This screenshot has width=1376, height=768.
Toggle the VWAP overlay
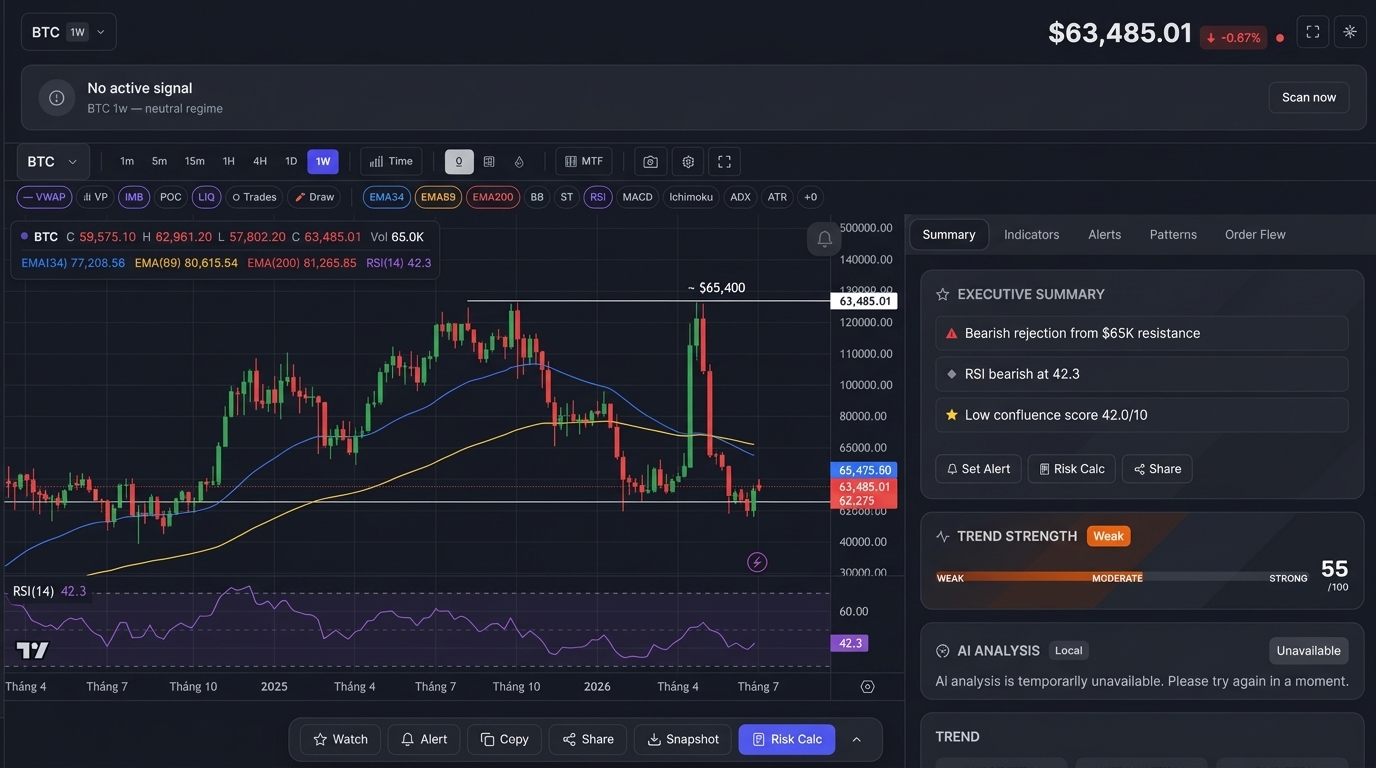click(44, 197)
